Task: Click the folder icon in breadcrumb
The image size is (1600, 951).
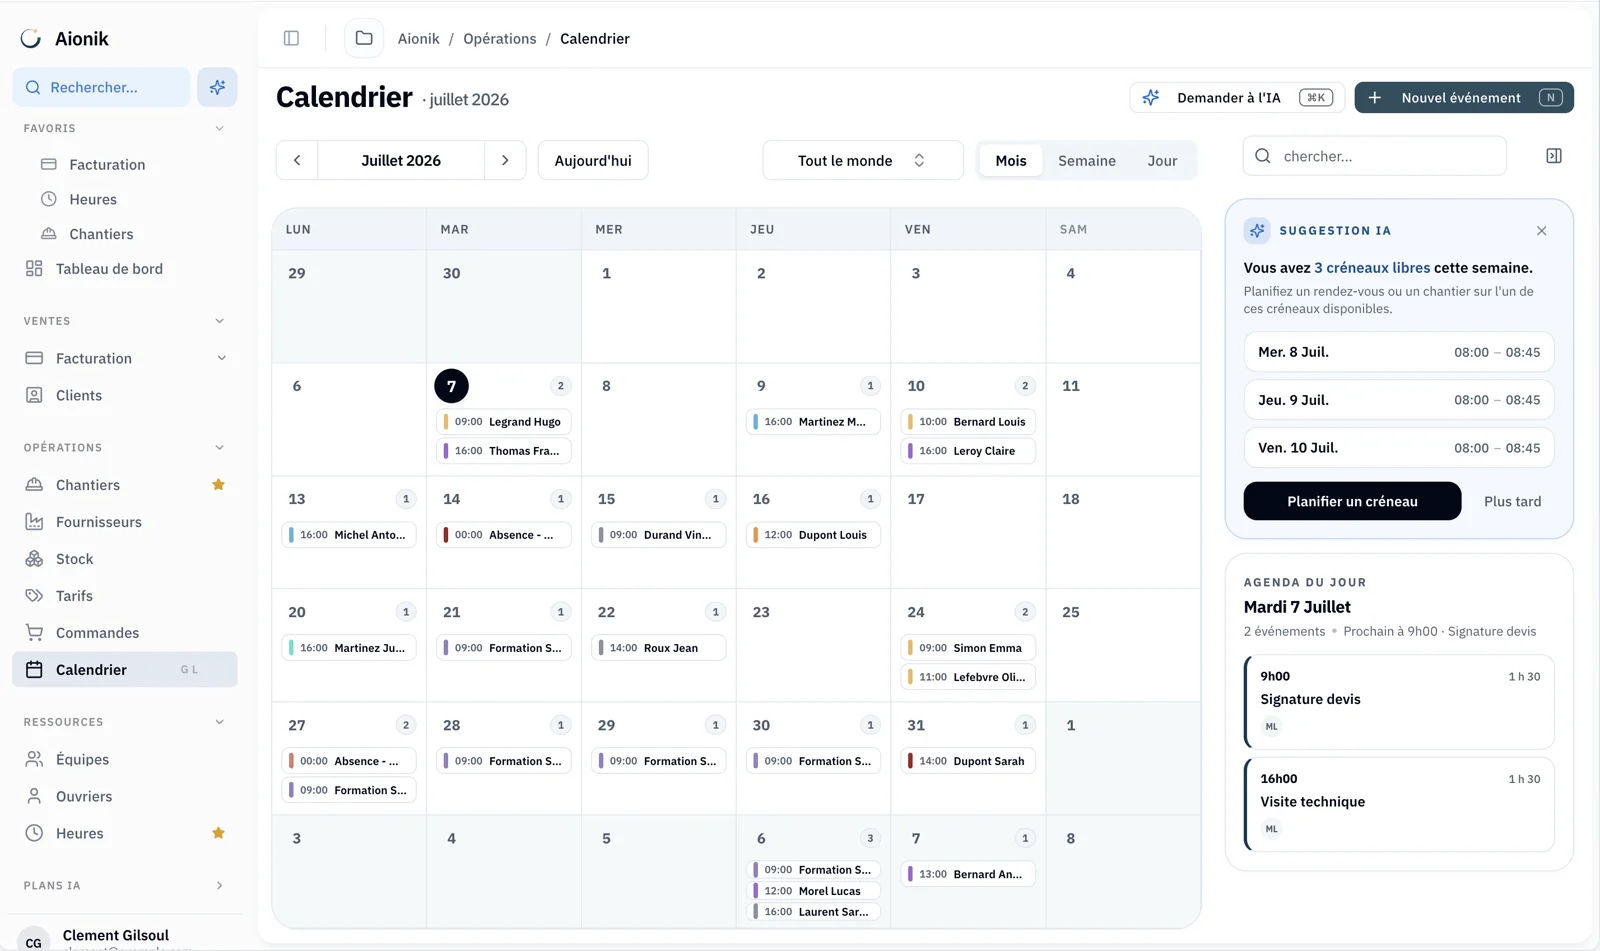Action: point(364,38)
